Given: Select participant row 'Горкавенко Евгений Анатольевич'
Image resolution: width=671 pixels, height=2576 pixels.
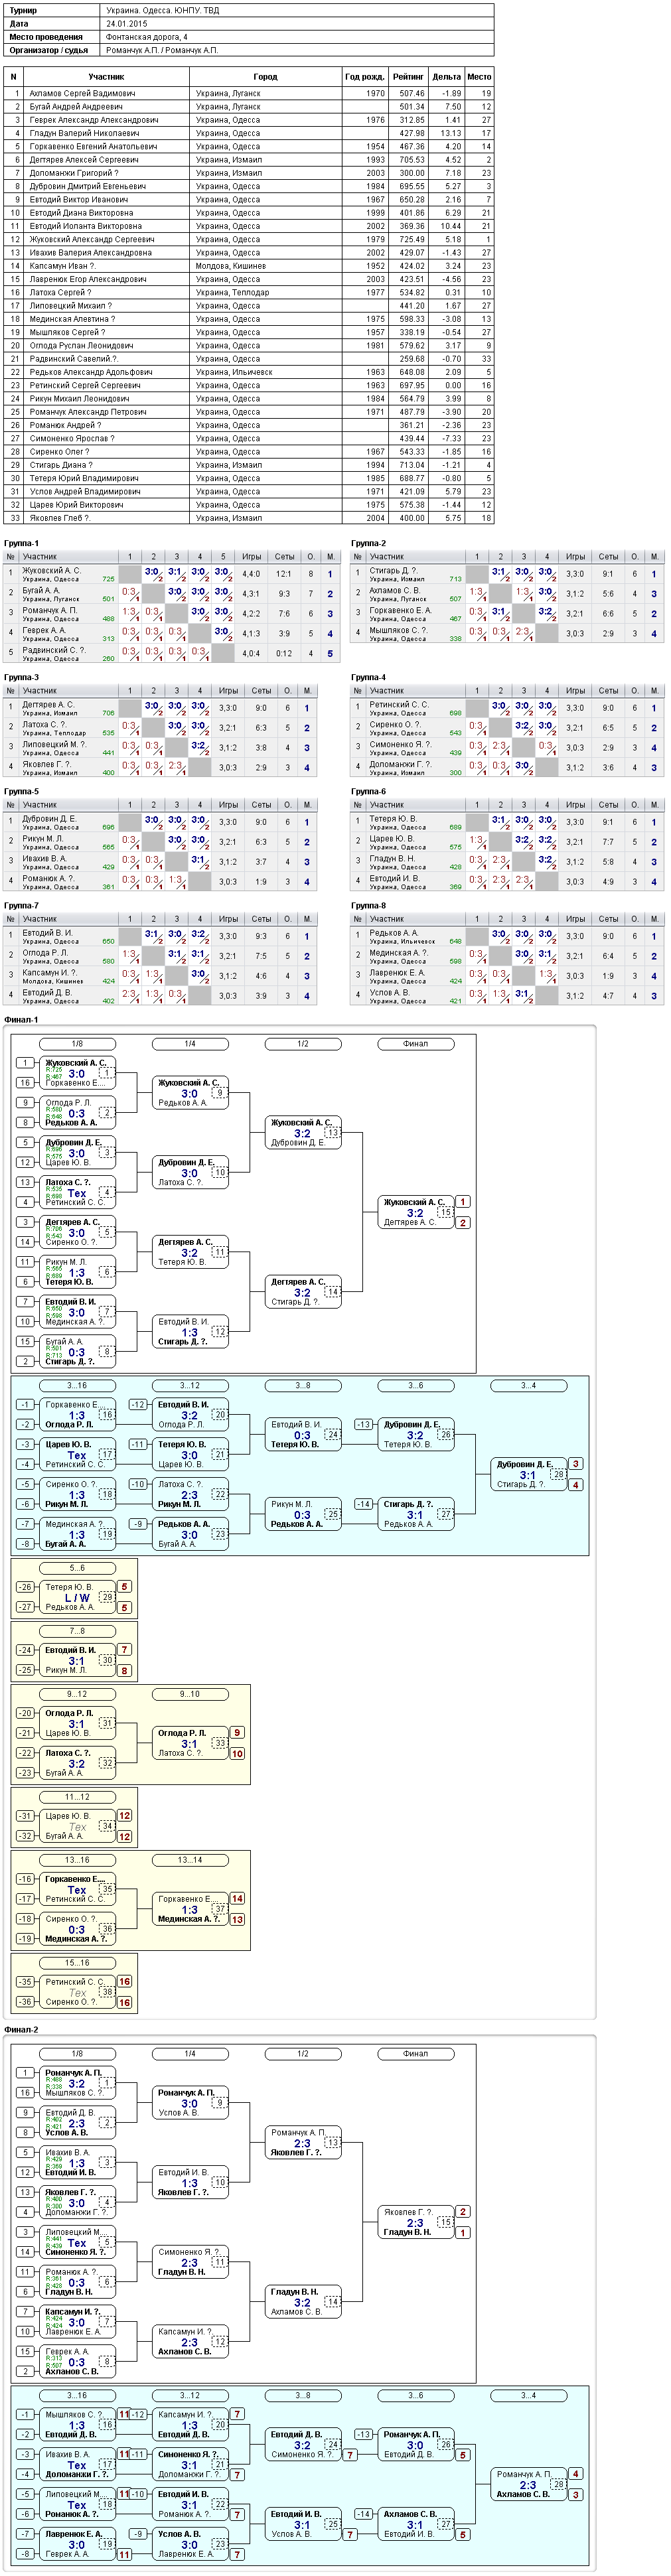Looking at the screenshot, I should 249,146.
